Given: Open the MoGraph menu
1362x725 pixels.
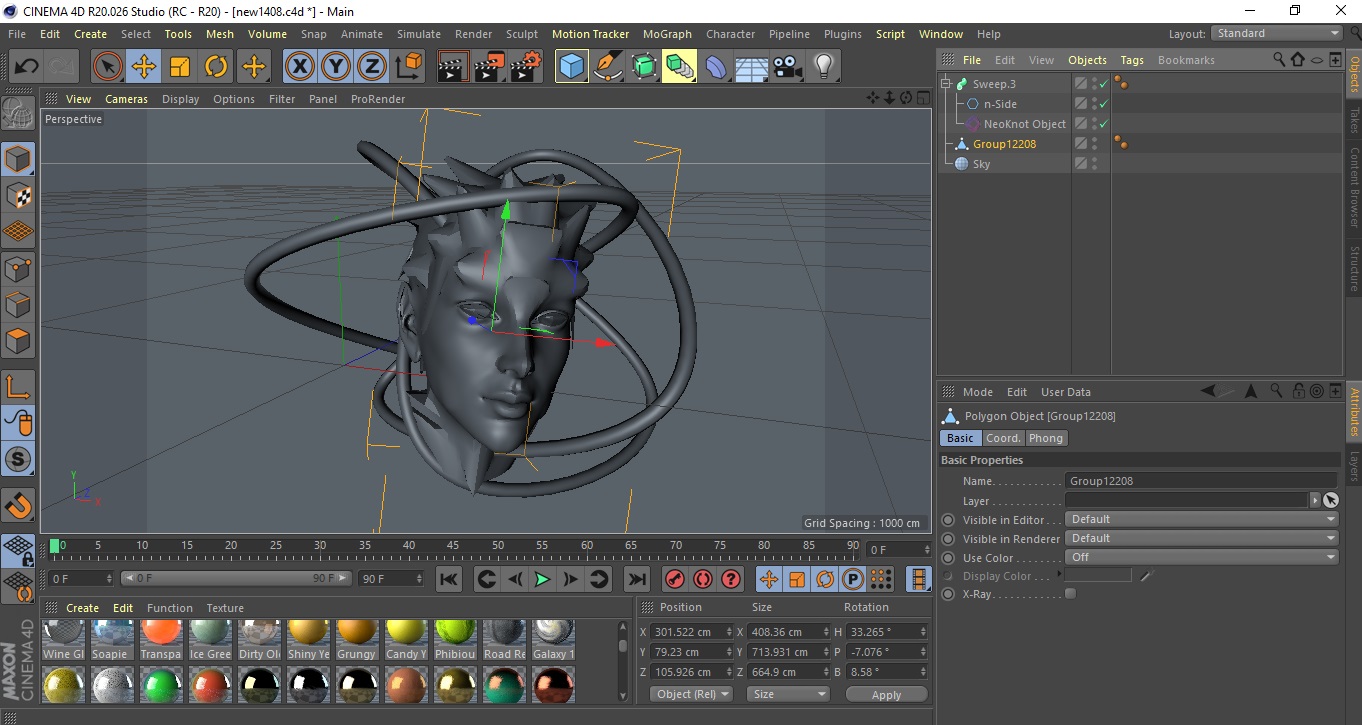Looking at the screenshot, I should point(667,34).
